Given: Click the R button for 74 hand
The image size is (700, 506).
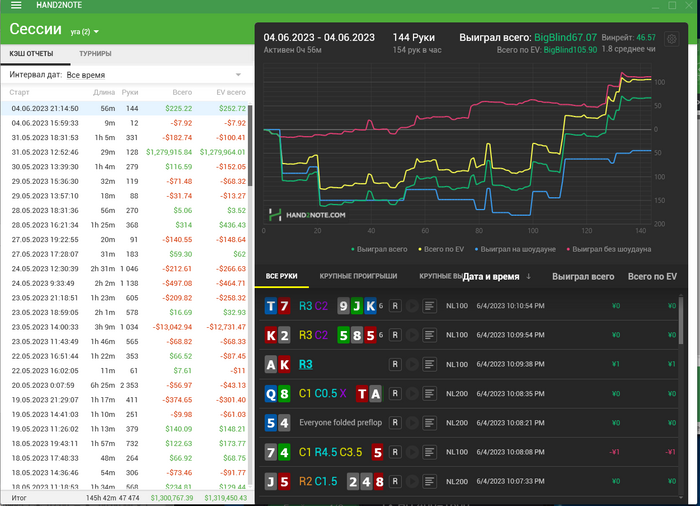Looking at the screenshot, I should 395,452.
